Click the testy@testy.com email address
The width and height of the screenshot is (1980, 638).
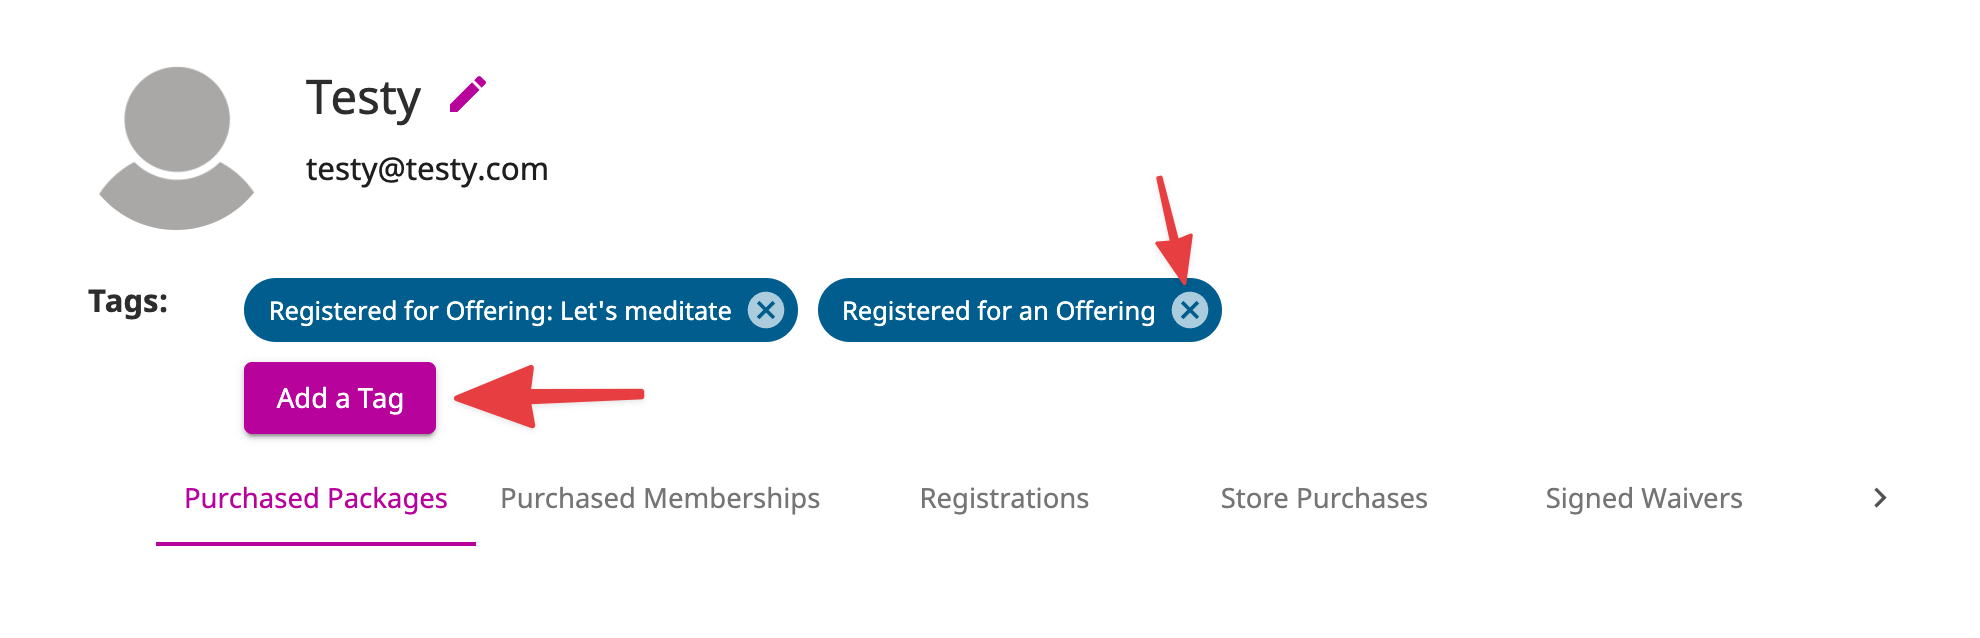pyautogui.click(x=427, y=169)
